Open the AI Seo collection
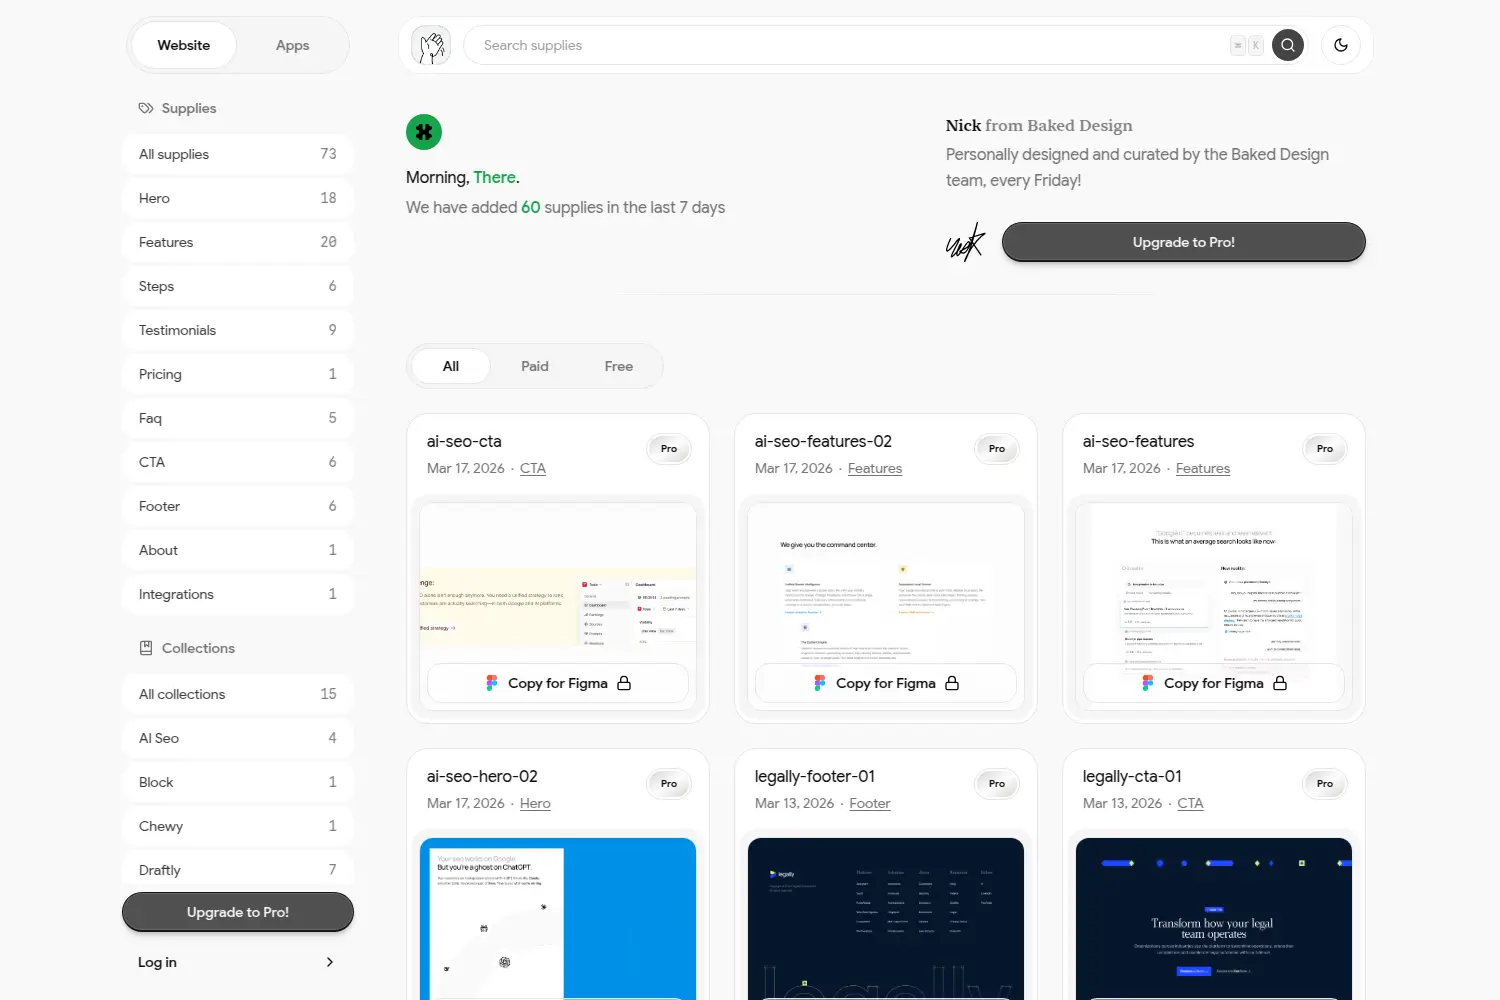The image size is (1500, 1000). [x=238, y=738]
